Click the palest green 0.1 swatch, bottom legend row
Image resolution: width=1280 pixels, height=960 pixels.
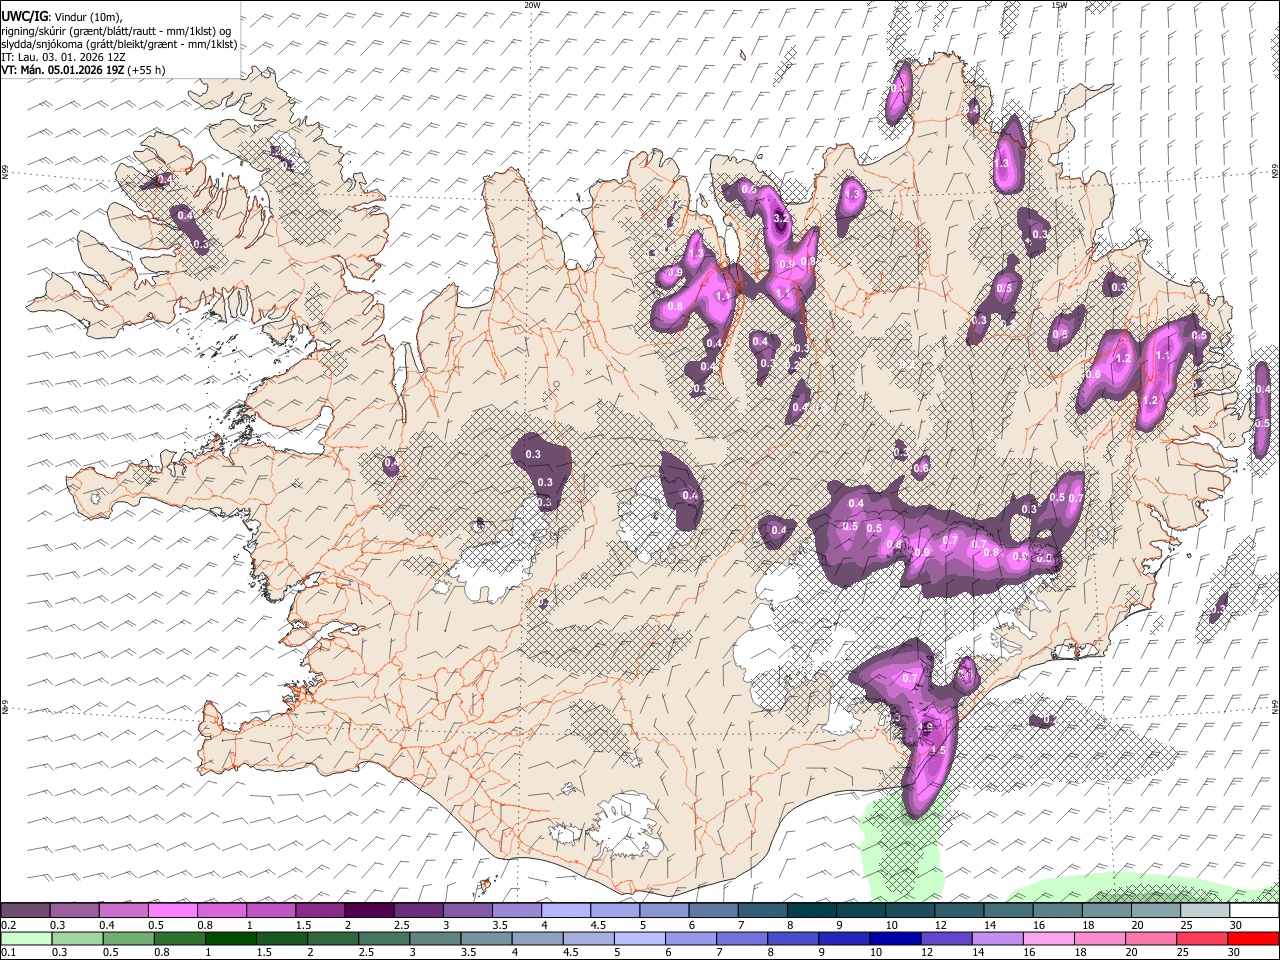coord(27,938)
